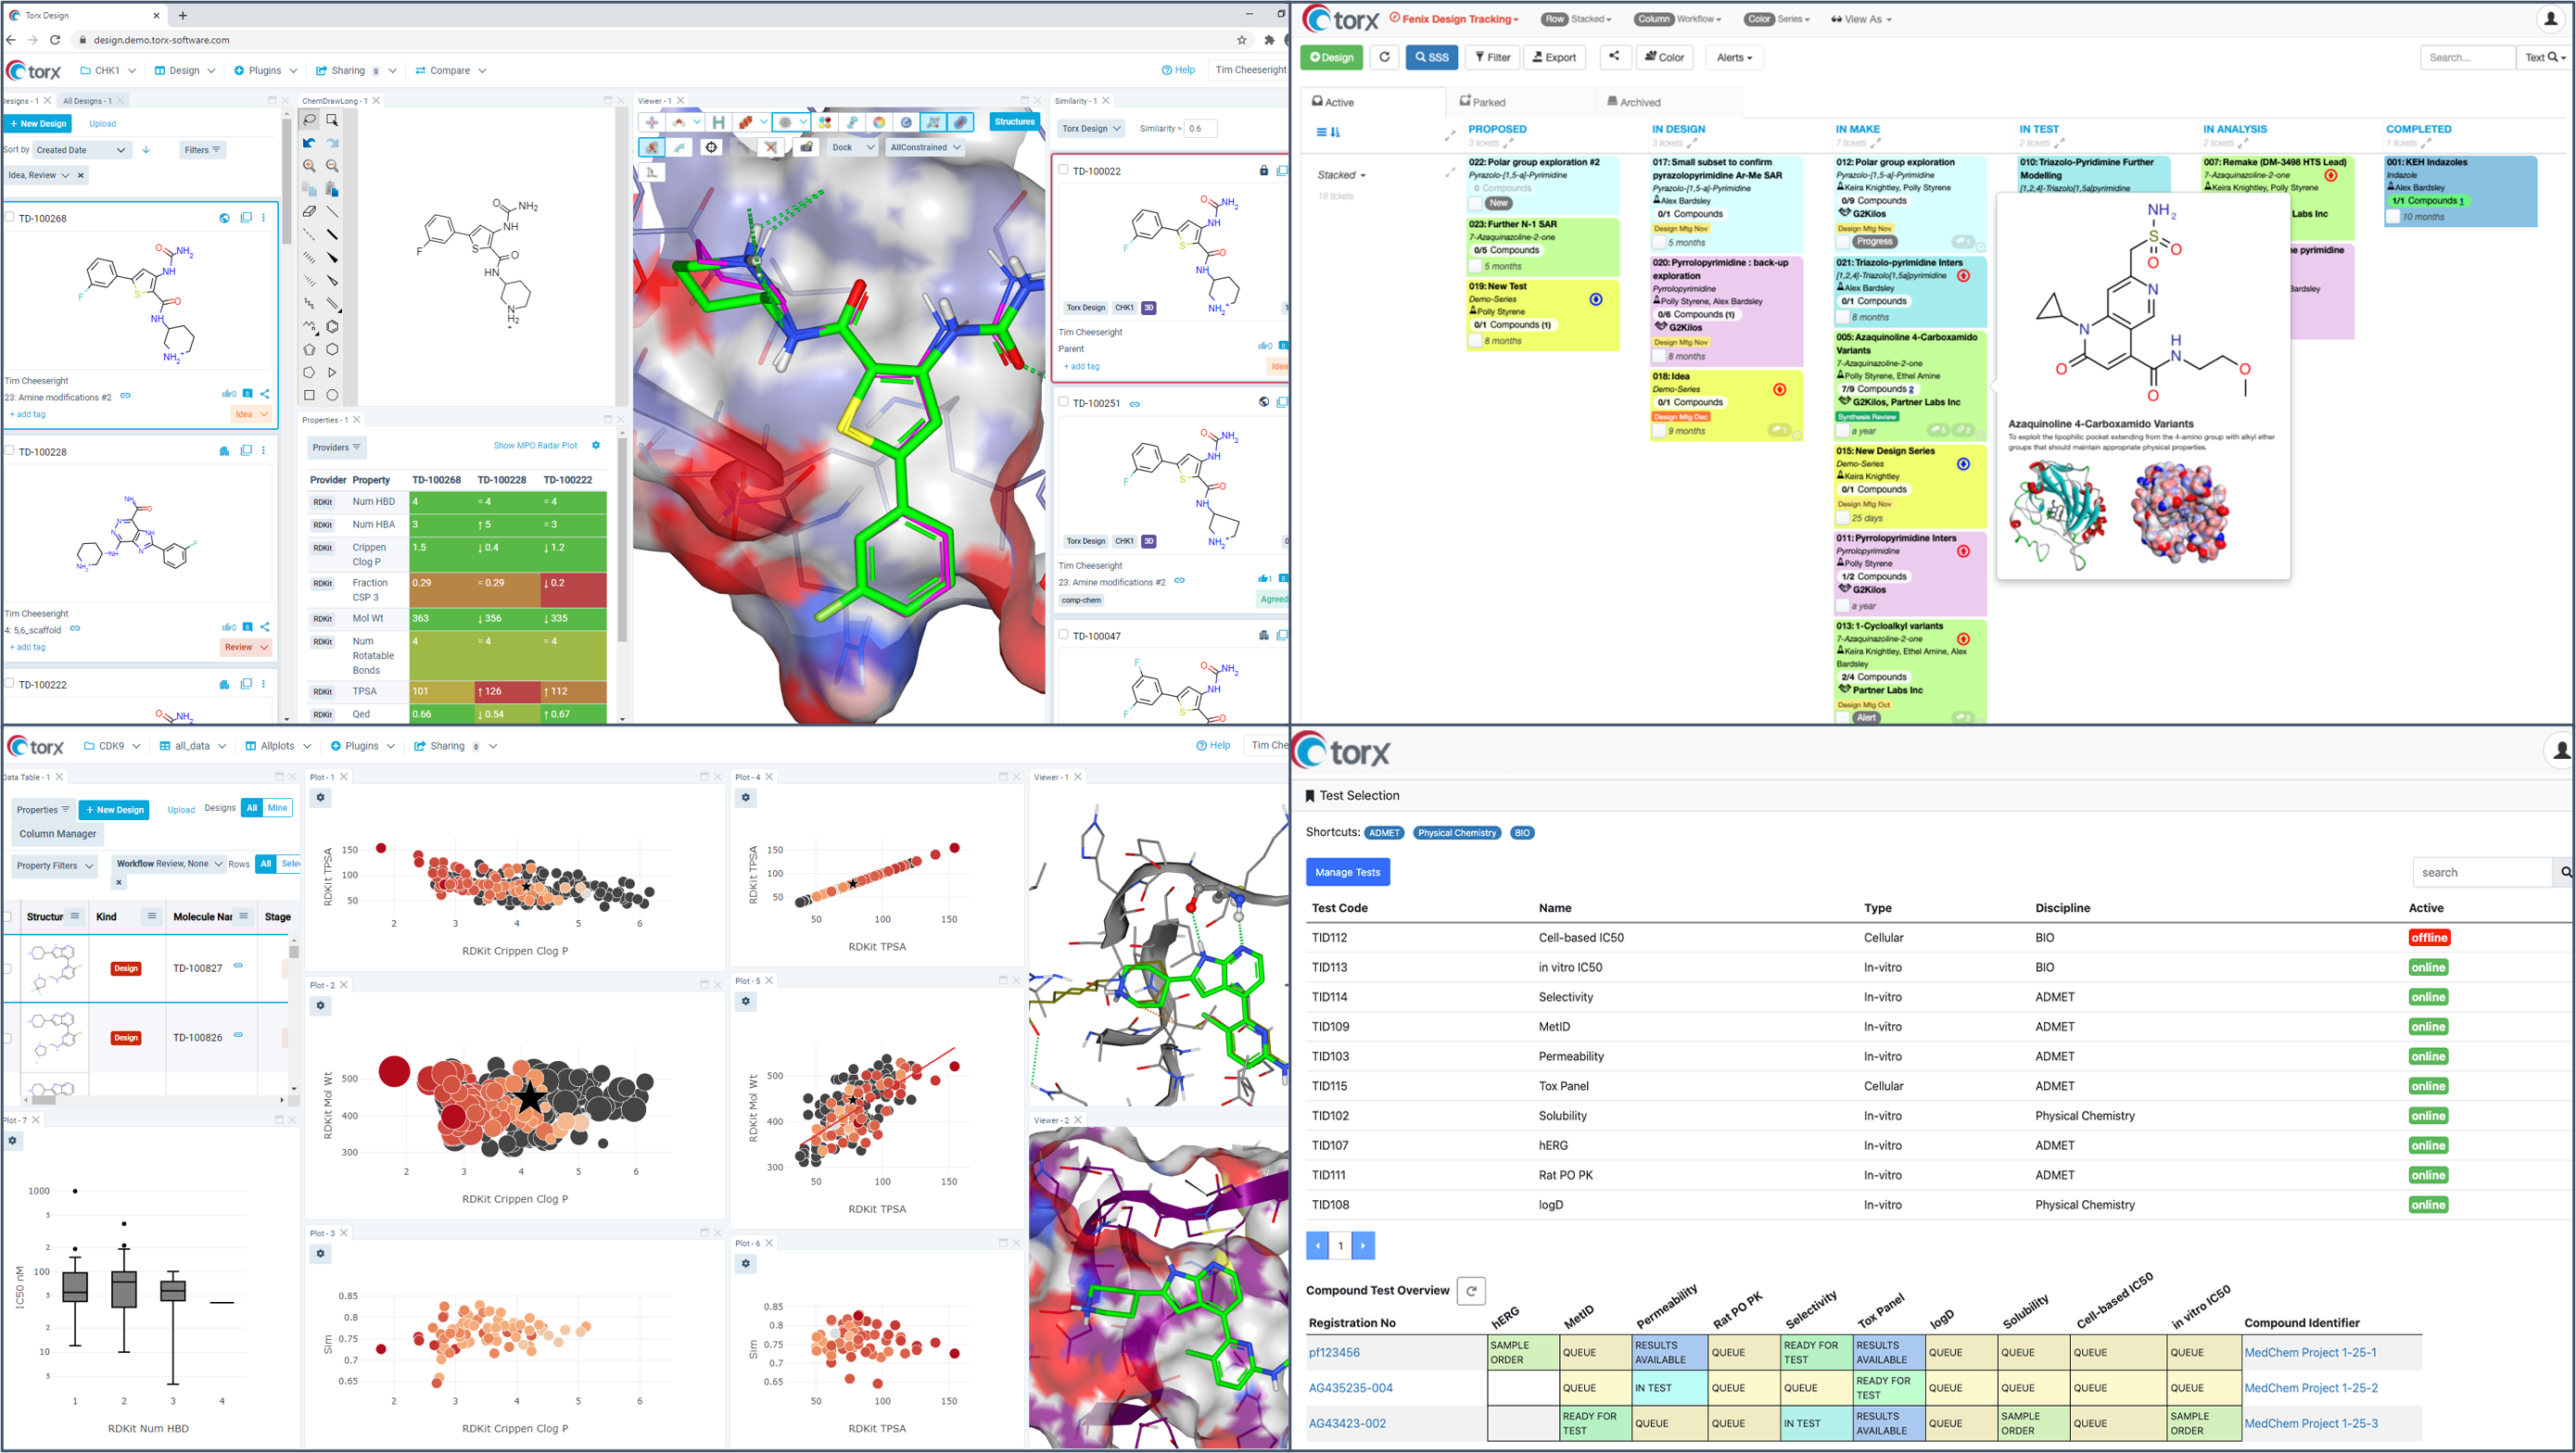Check the box on ticket 001 KEH Indazoles
Viewport: 2576px width, 1453px height.
coord(2393,217)
